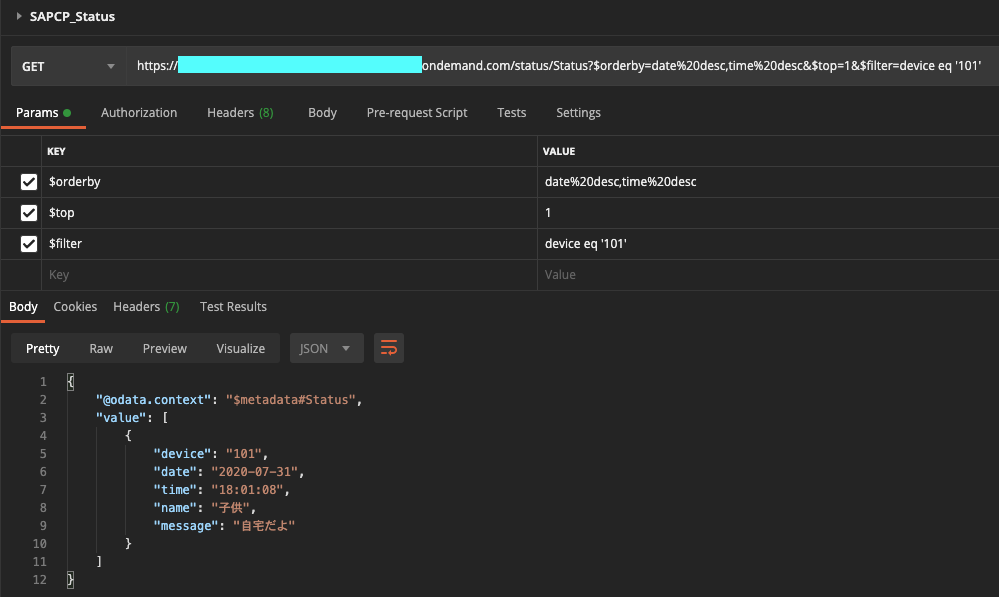Click the "name" key in response JSON
This screenshot has width=999, height=597.
tap(175, 508)
